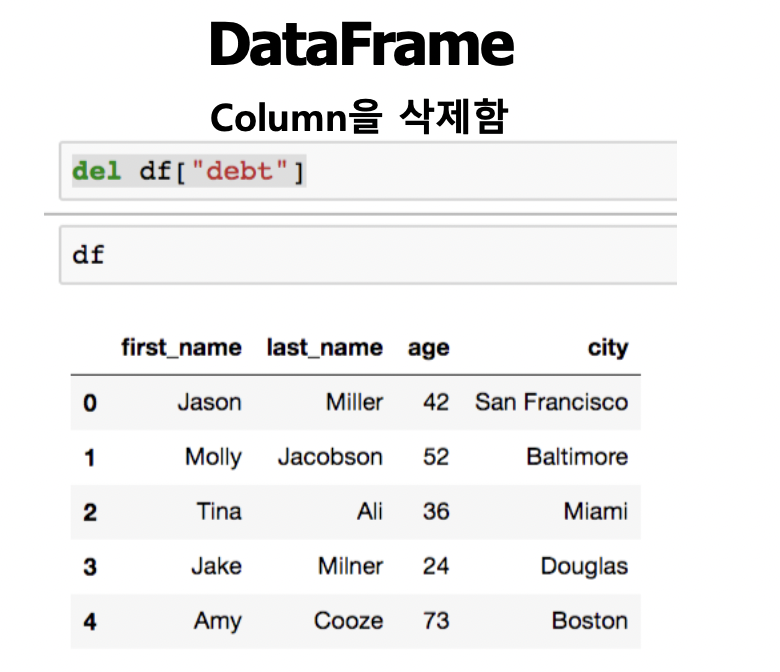Click the del keyword in the code
Viewport: 780px width, 672px height.
click(x=97, y=171)
